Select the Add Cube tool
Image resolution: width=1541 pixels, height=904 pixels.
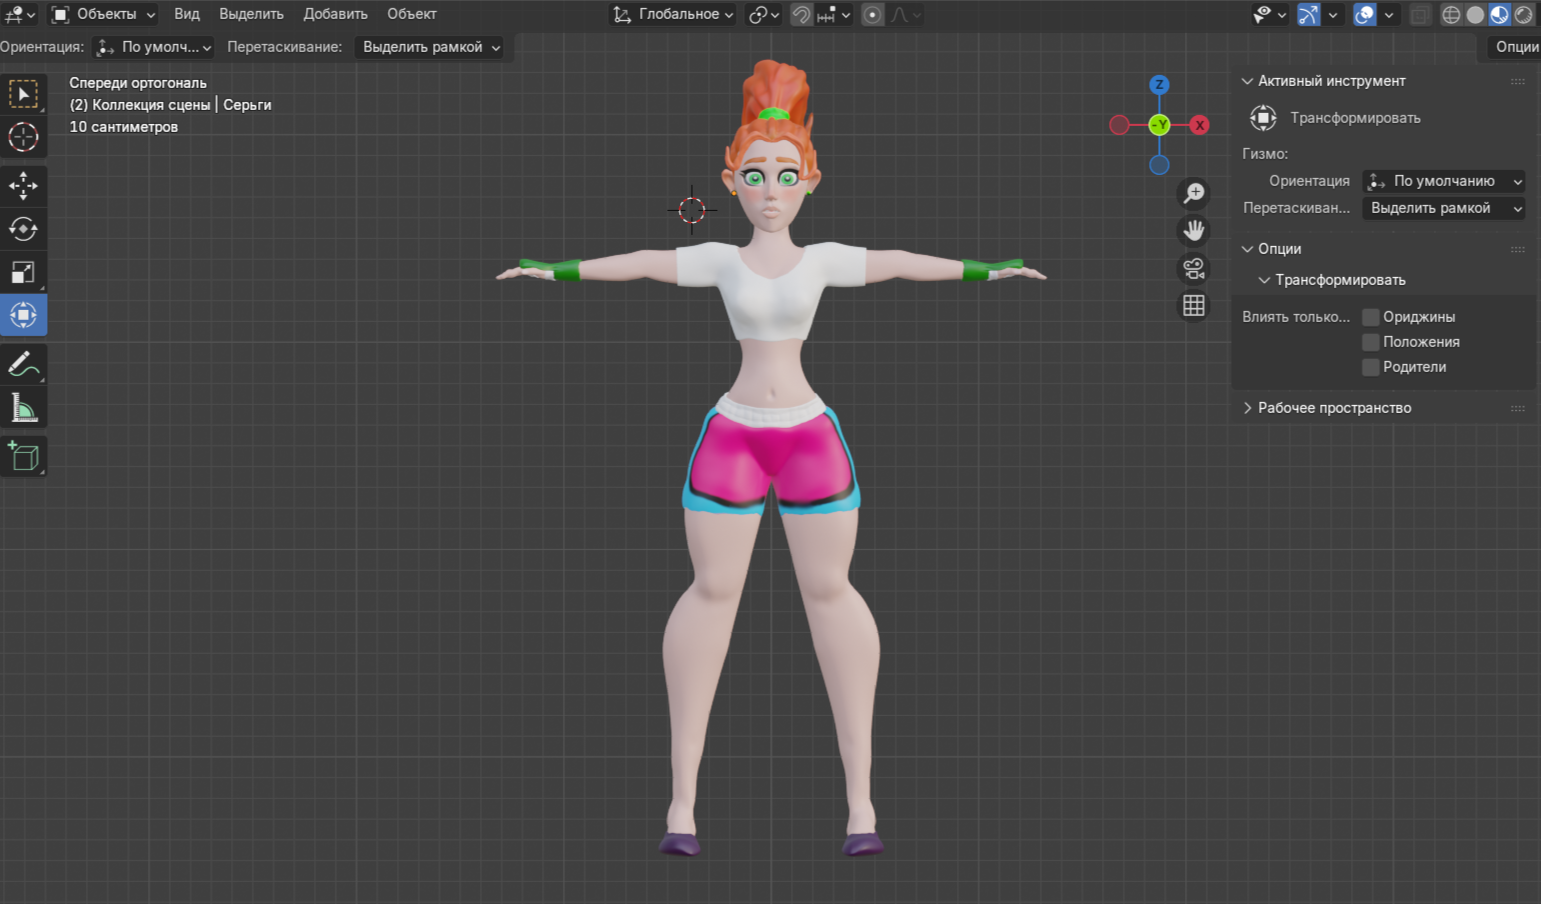[x=23, y=457]
